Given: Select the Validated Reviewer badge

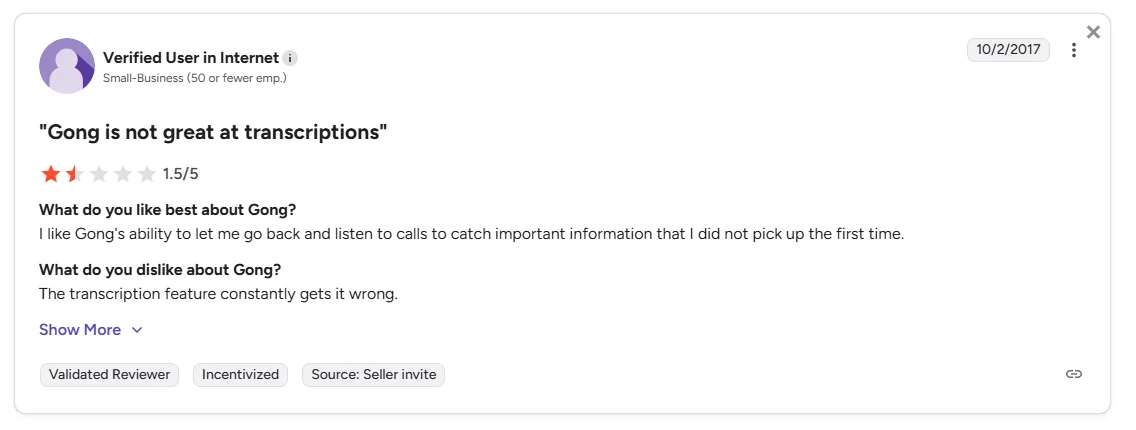Looking at the screenshot, I should coord(110,375).
